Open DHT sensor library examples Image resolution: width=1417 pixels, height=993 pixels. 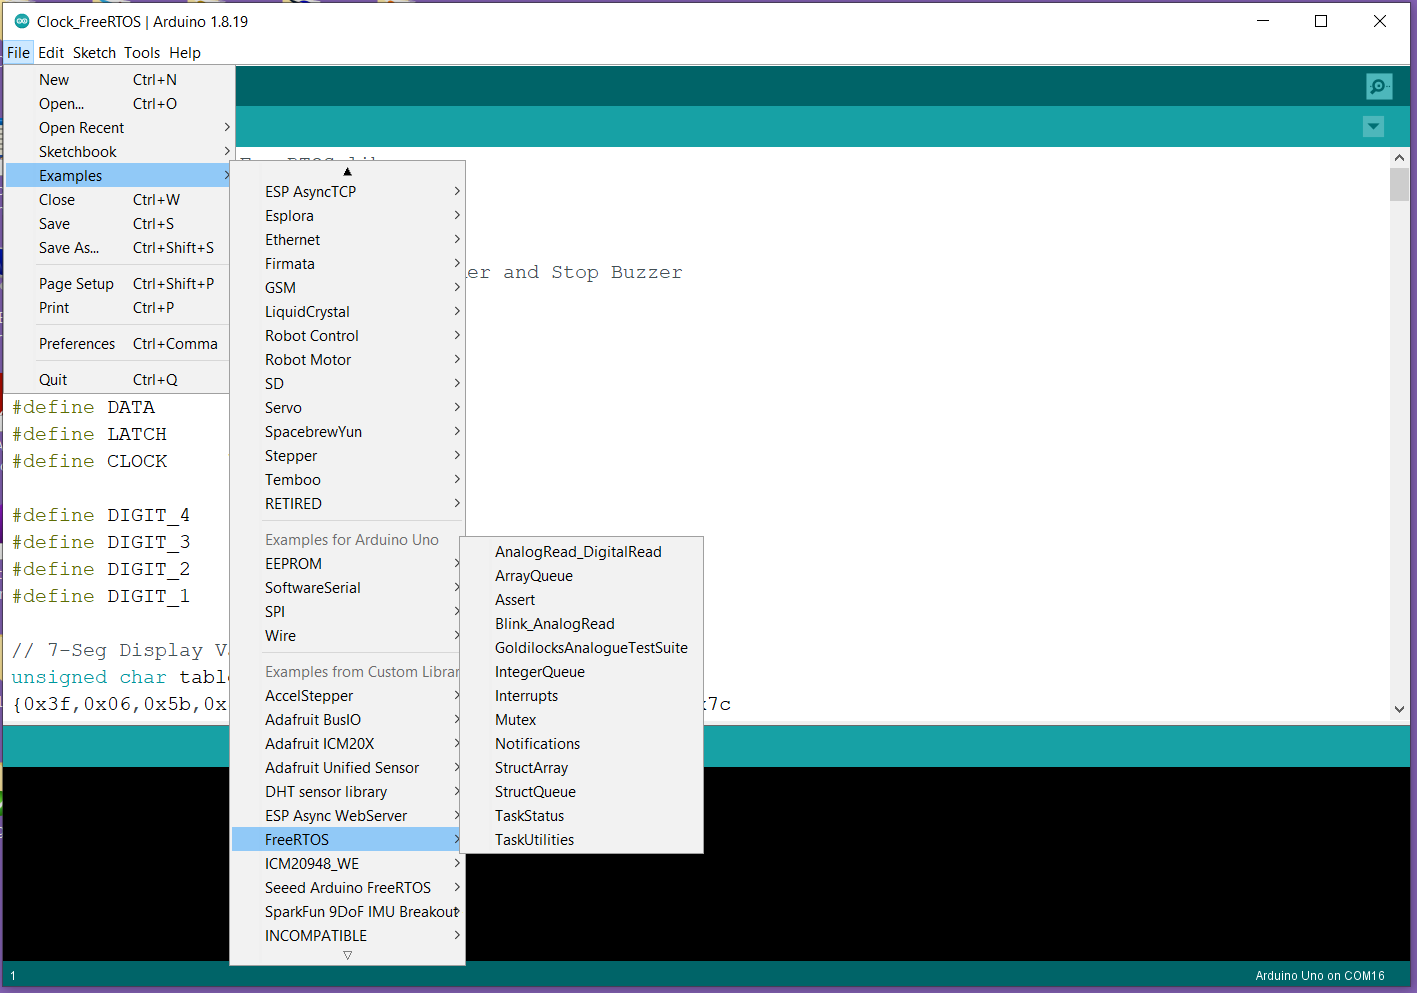point(348,792)
